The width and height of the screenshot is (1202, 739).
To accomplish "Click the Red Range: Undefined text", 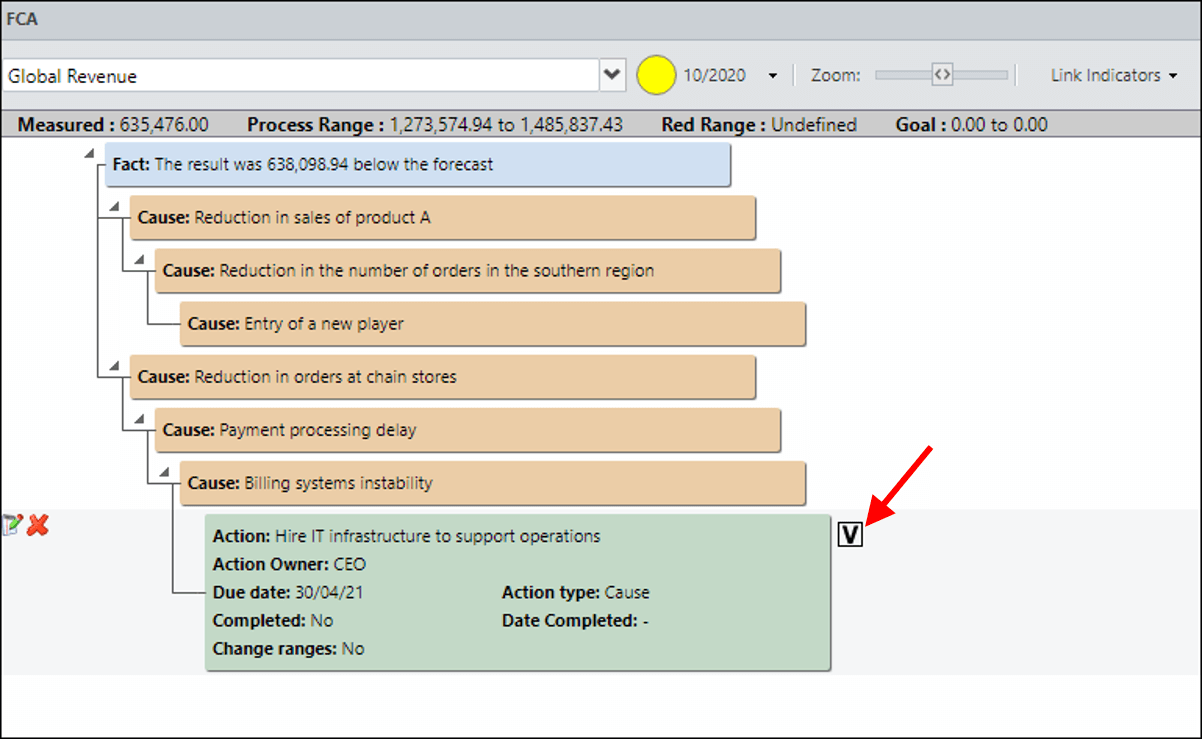I will pos(760,125).
